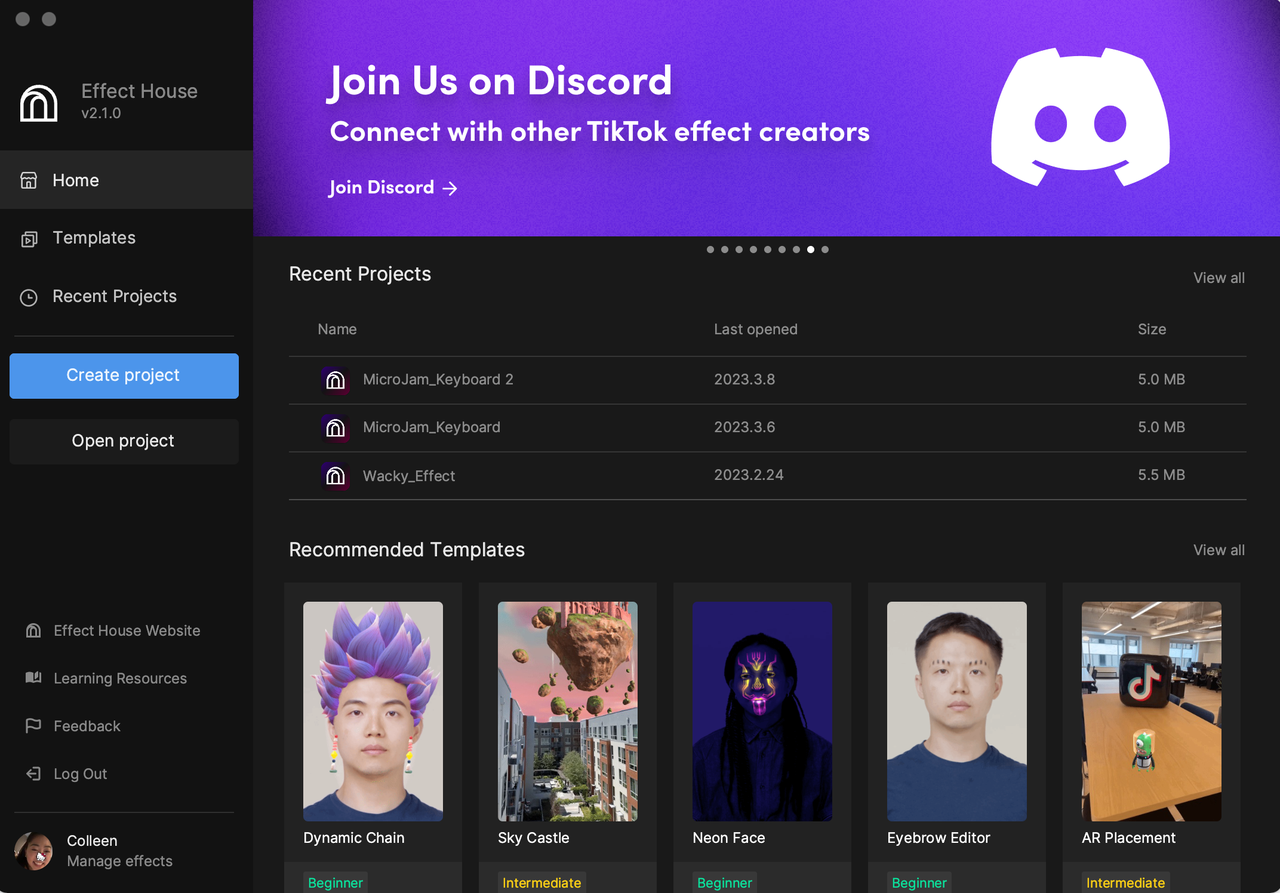The height and width of the screenshot is (893, 1280).
Task: Click the Dynamic Chain template title
Action: click(354, 838)
